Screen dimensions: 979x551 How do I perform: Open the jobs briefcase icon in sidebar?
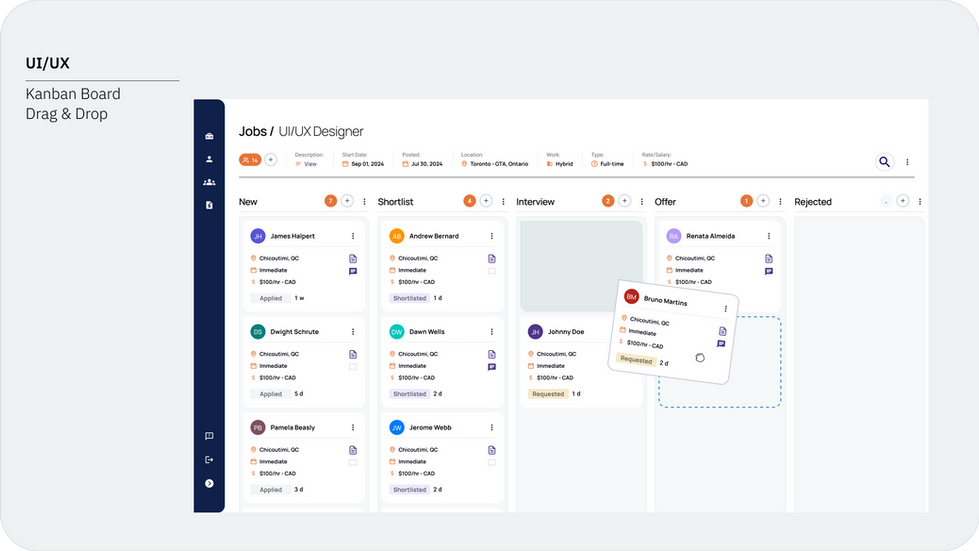209,136
